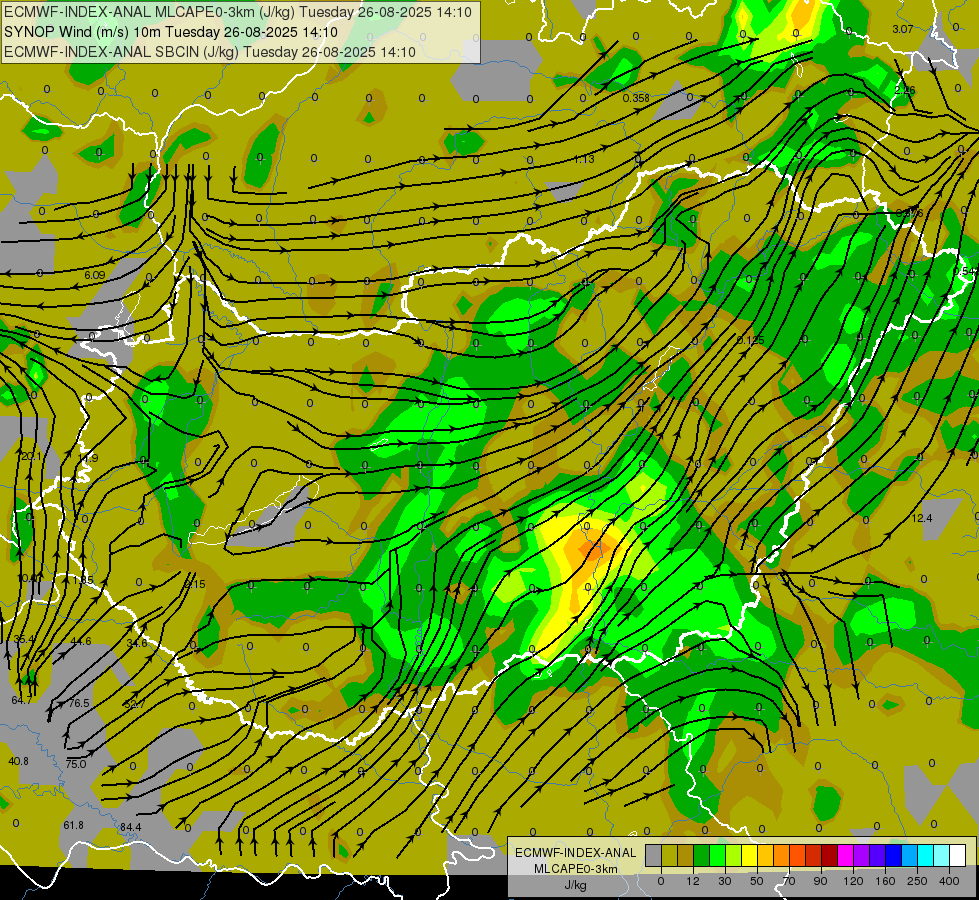Click the legend scale value 50

[757, 881]
